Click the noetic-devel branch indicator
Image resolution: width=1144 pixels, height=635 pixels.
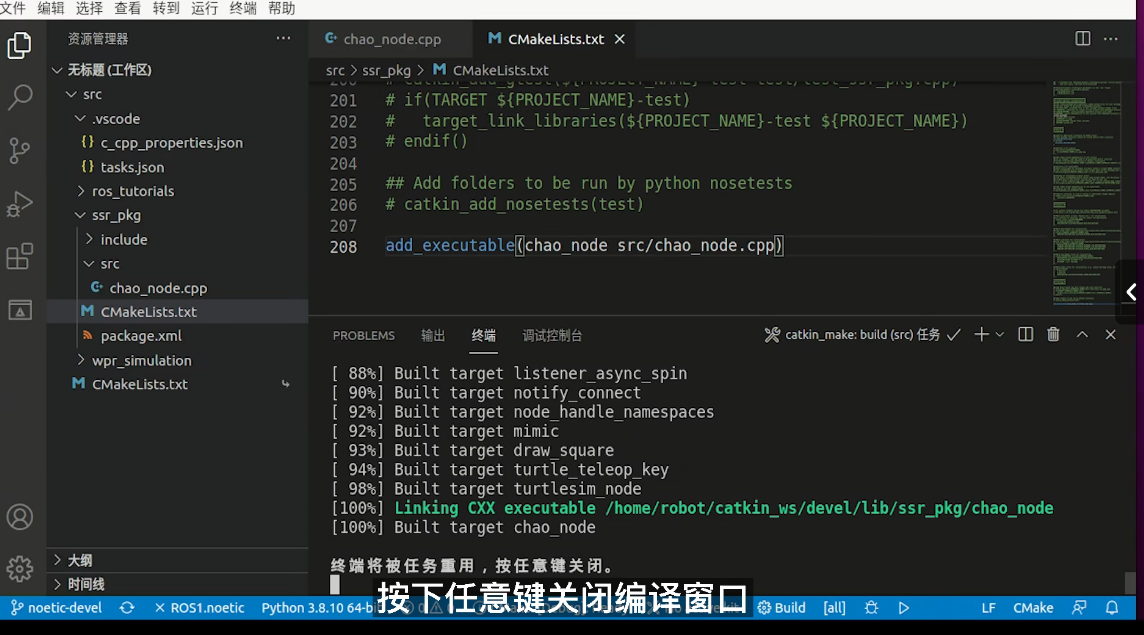[x=58, y=607]
